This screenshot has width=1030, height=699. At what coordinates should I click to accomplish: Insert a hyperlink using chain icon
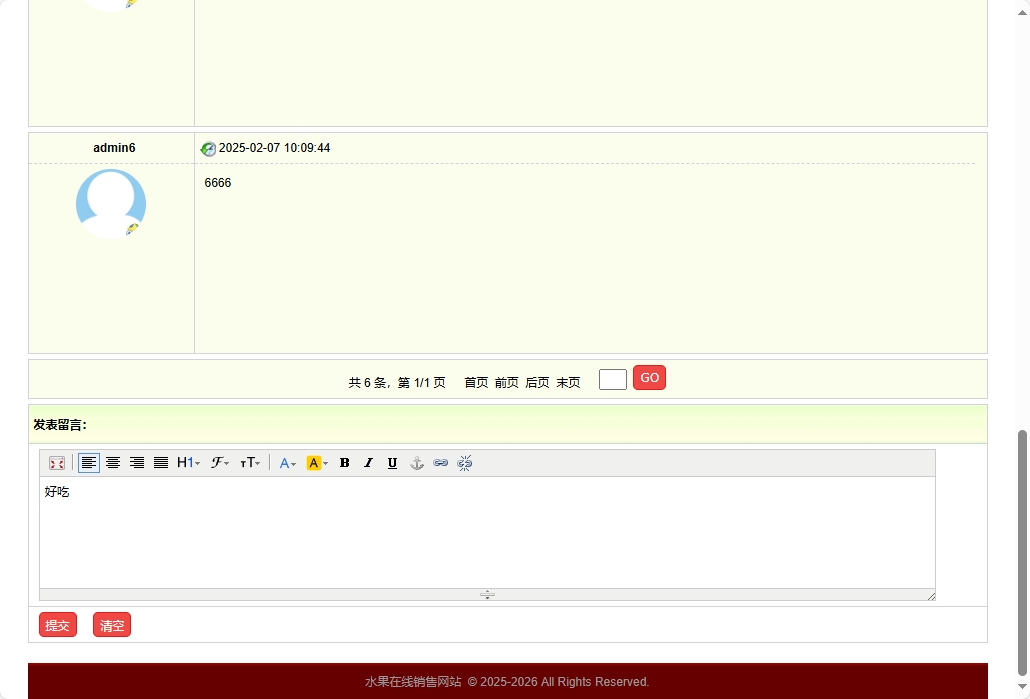point(441,463)
